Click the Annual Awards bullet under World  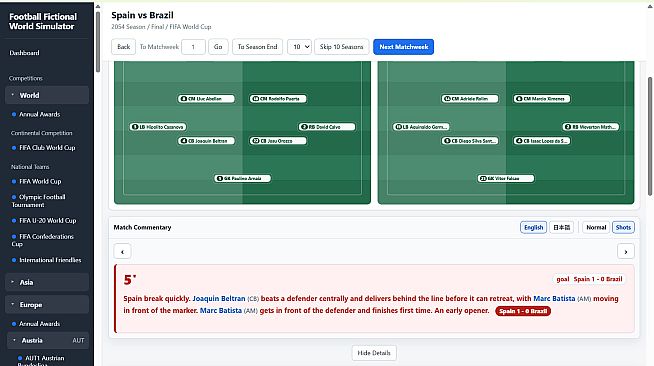coord(14,114)
